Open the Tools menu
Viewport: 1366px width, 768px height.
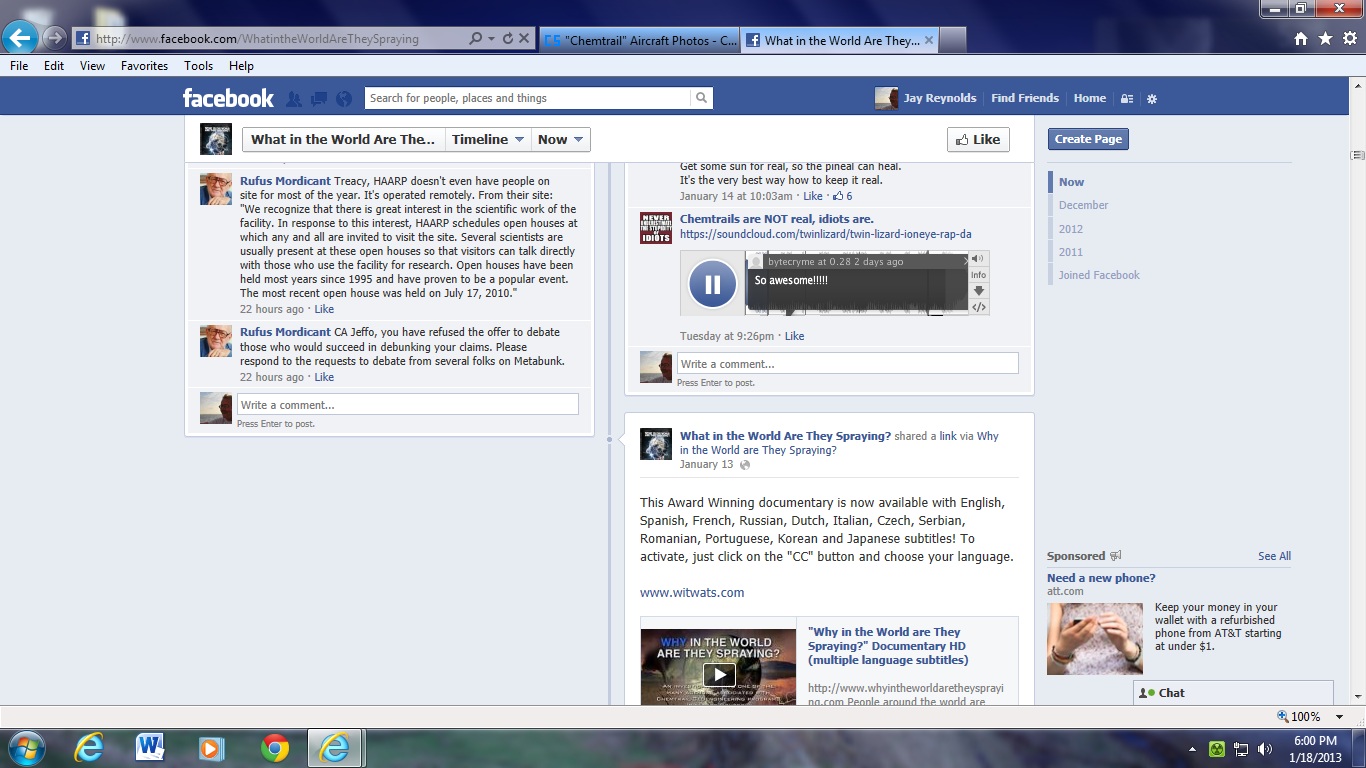tap(198, 66)
